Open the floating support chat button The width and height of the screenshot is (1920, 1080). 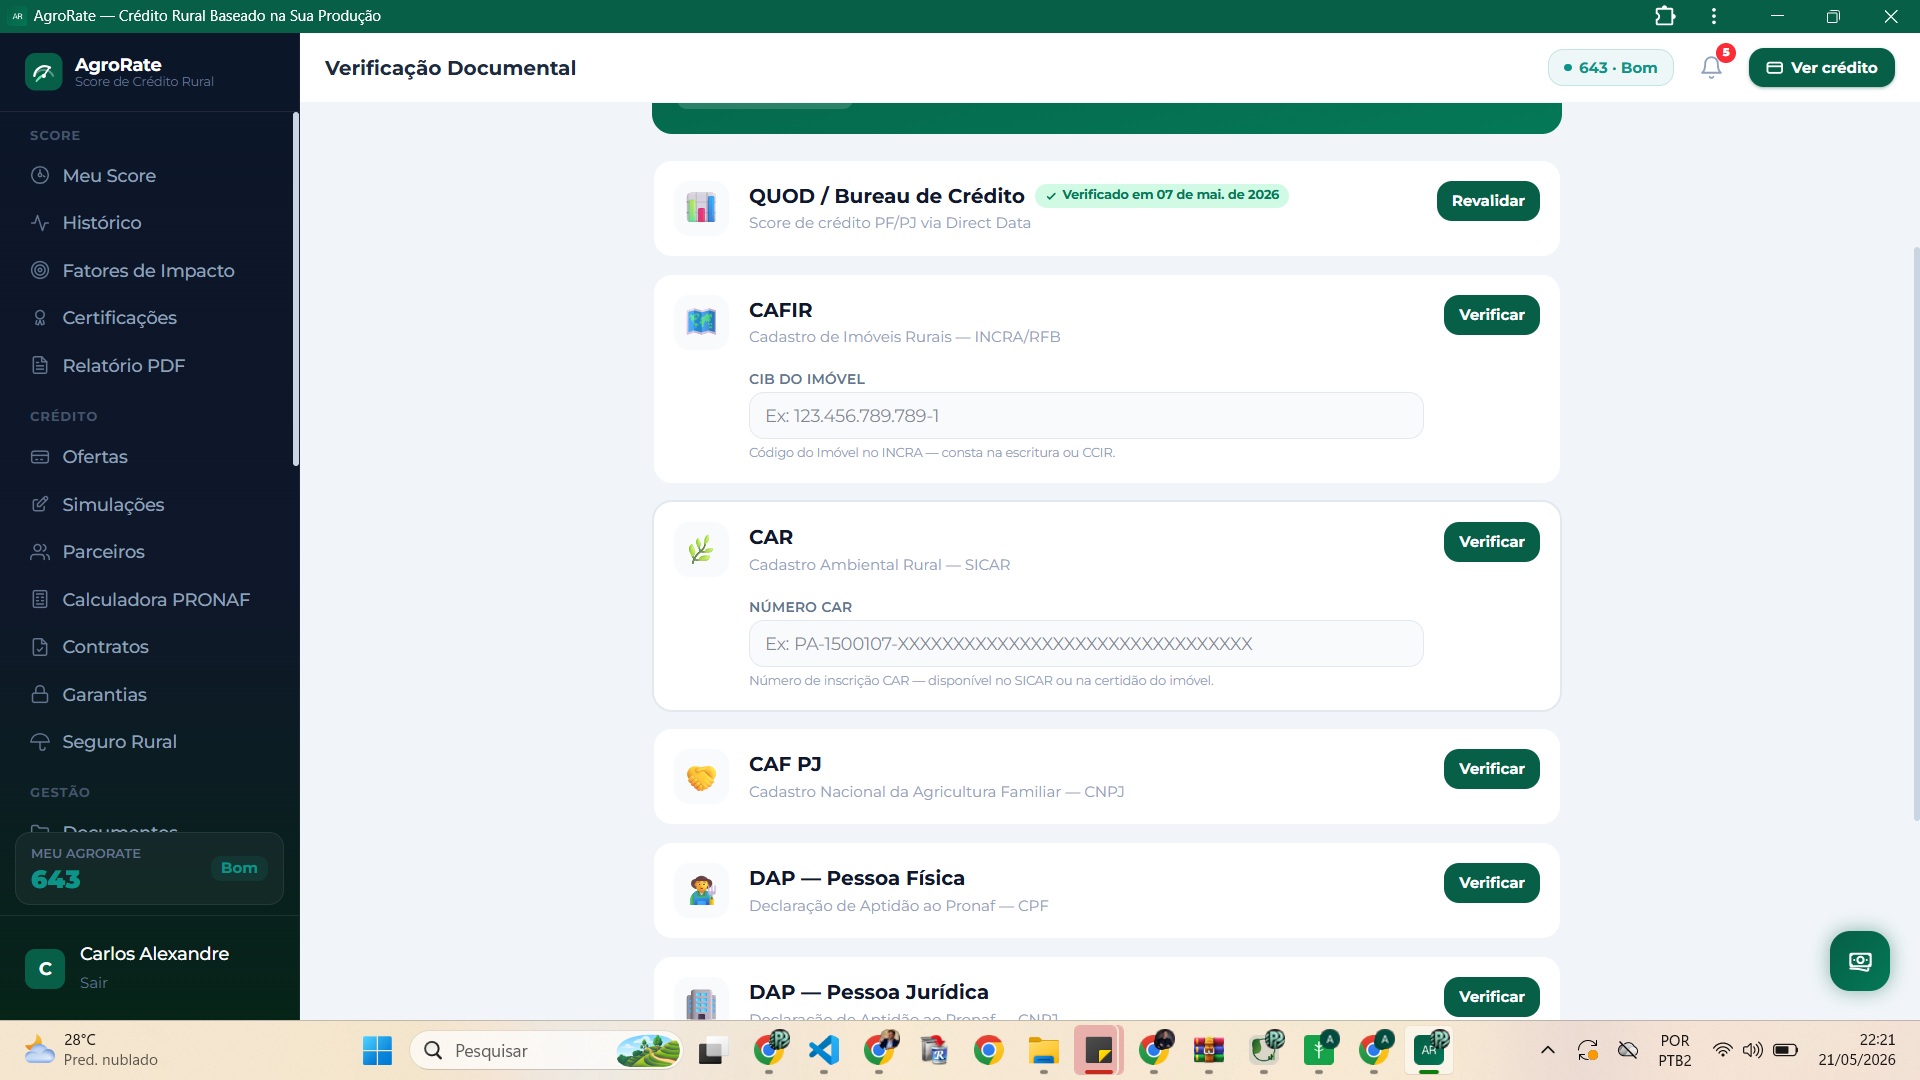pyautogui.click(x=1860, y=961)
